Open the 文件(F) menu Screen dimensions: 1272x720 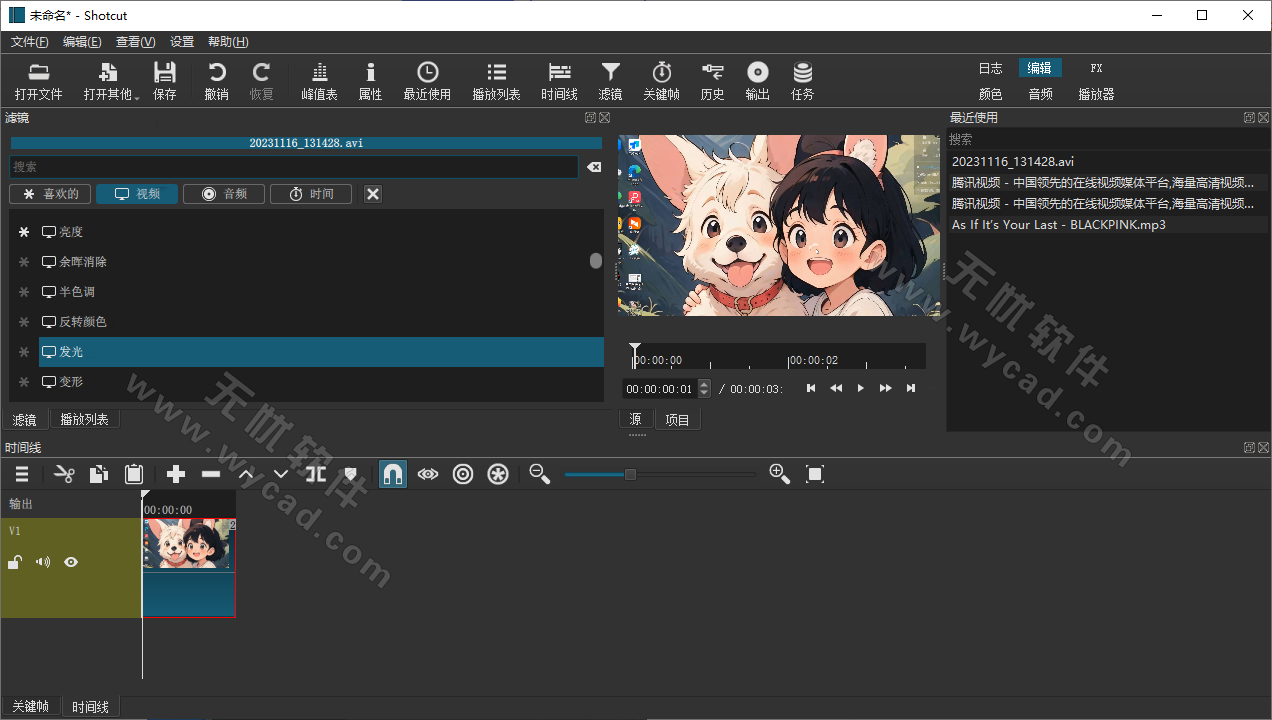pyautogui.click(x=29, y=42)
